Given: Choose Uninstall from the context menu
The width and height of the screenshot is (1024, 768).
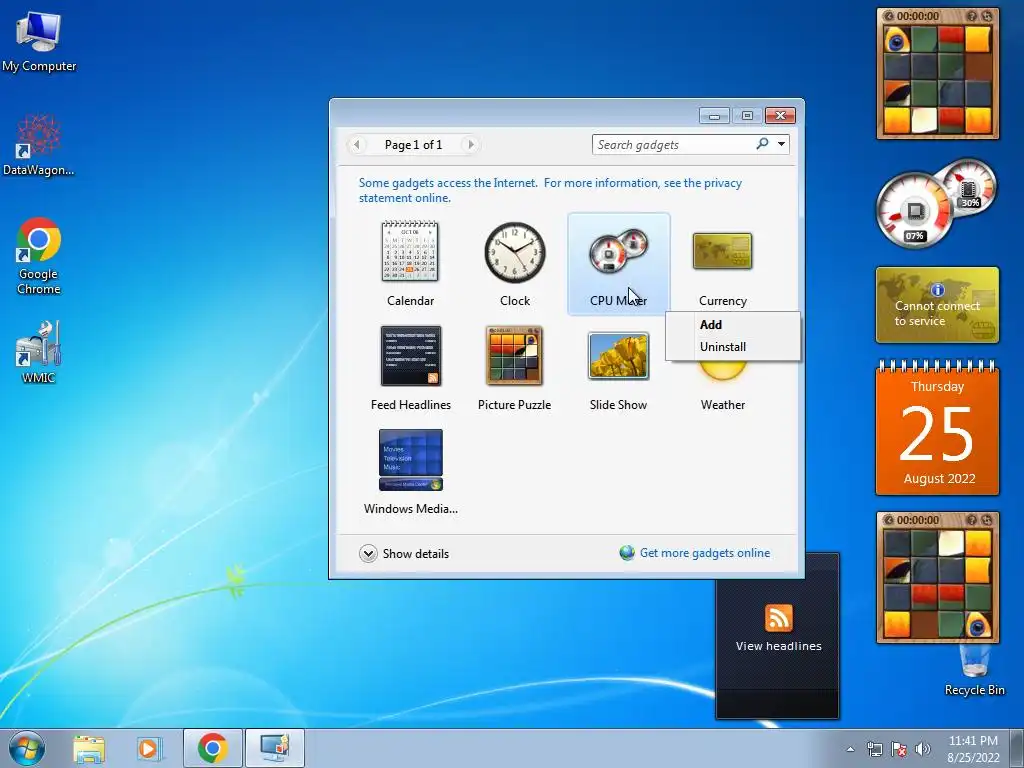Looking at the screenshot, I should click(x=722, y=347).
